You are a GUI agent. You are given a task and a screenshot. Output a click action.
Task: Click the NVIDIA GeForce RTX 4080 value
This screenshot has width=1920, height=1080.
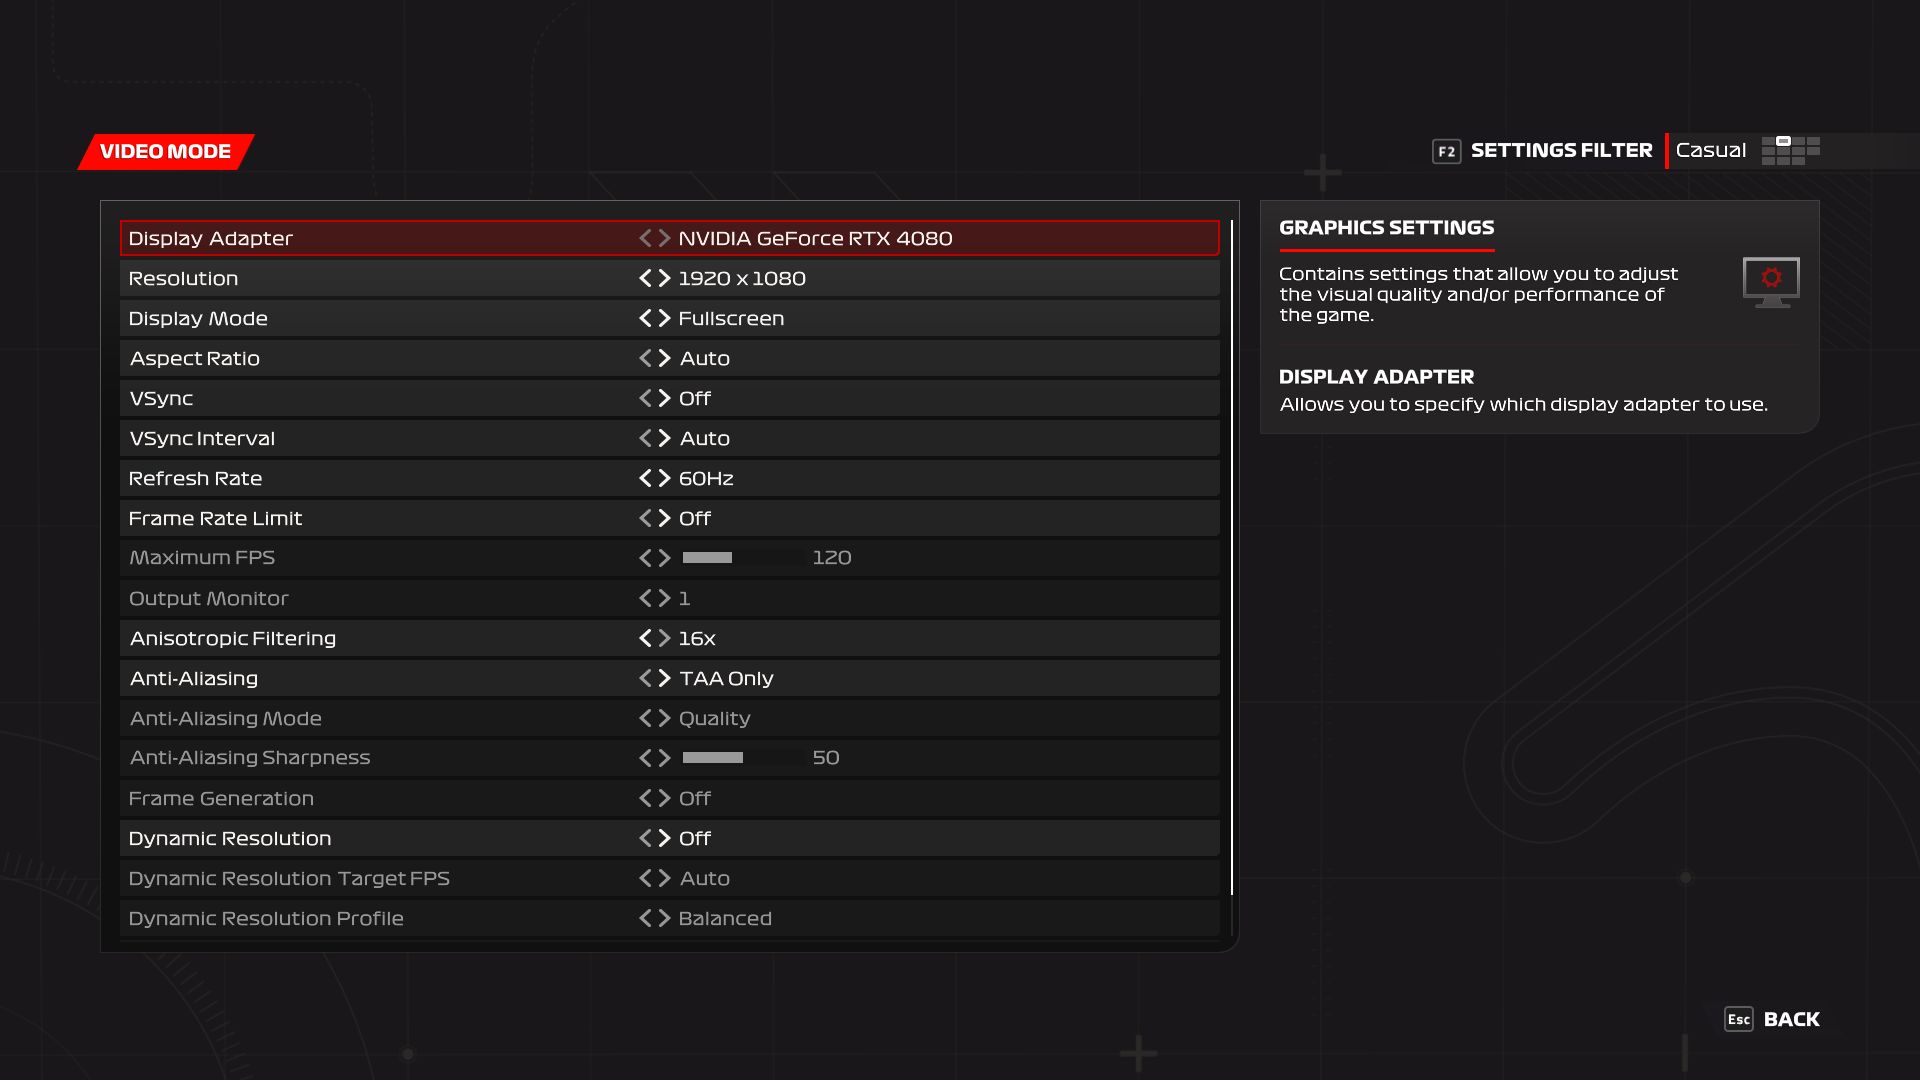pyautogui.click(x=815, y=238)
